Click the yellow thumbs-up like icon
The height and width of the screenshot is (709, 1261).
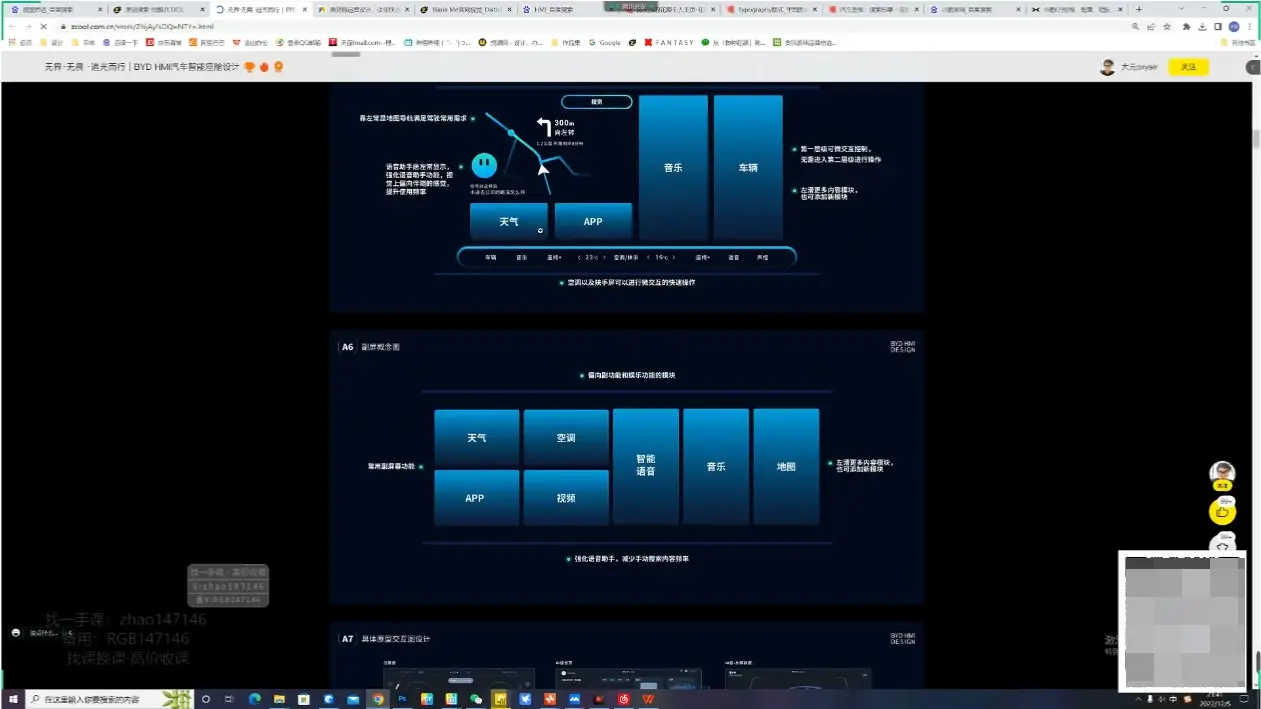point(1222,513)
